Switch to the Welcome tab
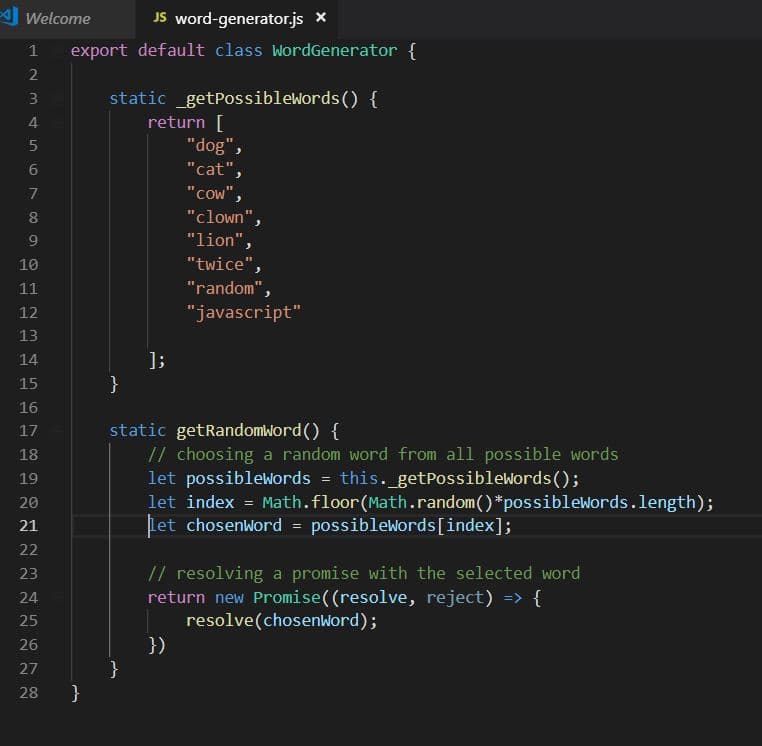 coord(57,19)
